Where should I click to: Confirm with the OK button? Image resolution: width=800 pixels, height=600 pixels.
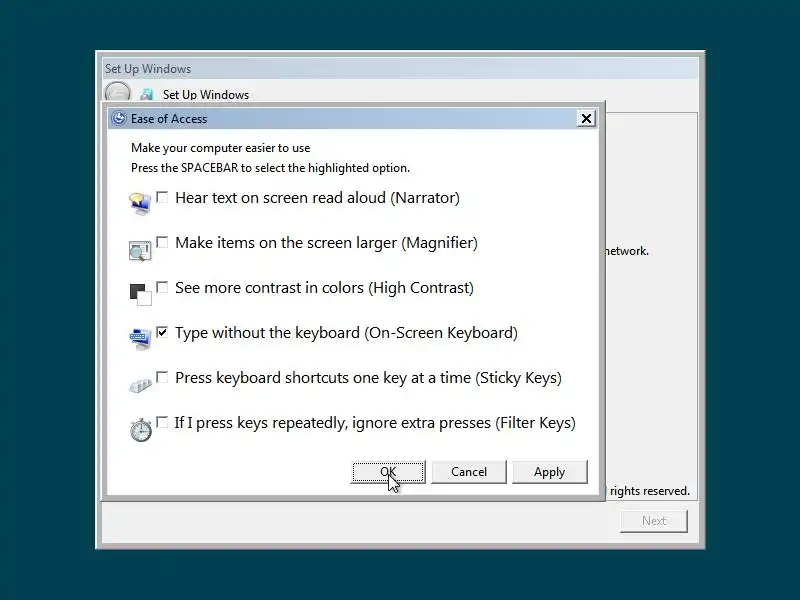(388, 472)
